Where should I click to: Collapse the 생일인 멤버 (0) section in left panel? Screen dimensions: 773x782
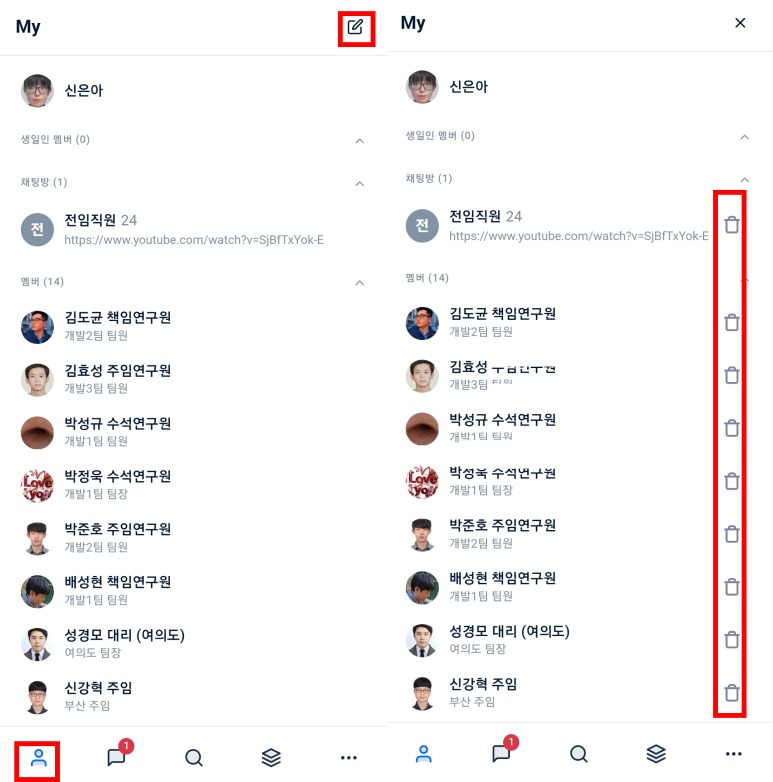tap(360, 141)
